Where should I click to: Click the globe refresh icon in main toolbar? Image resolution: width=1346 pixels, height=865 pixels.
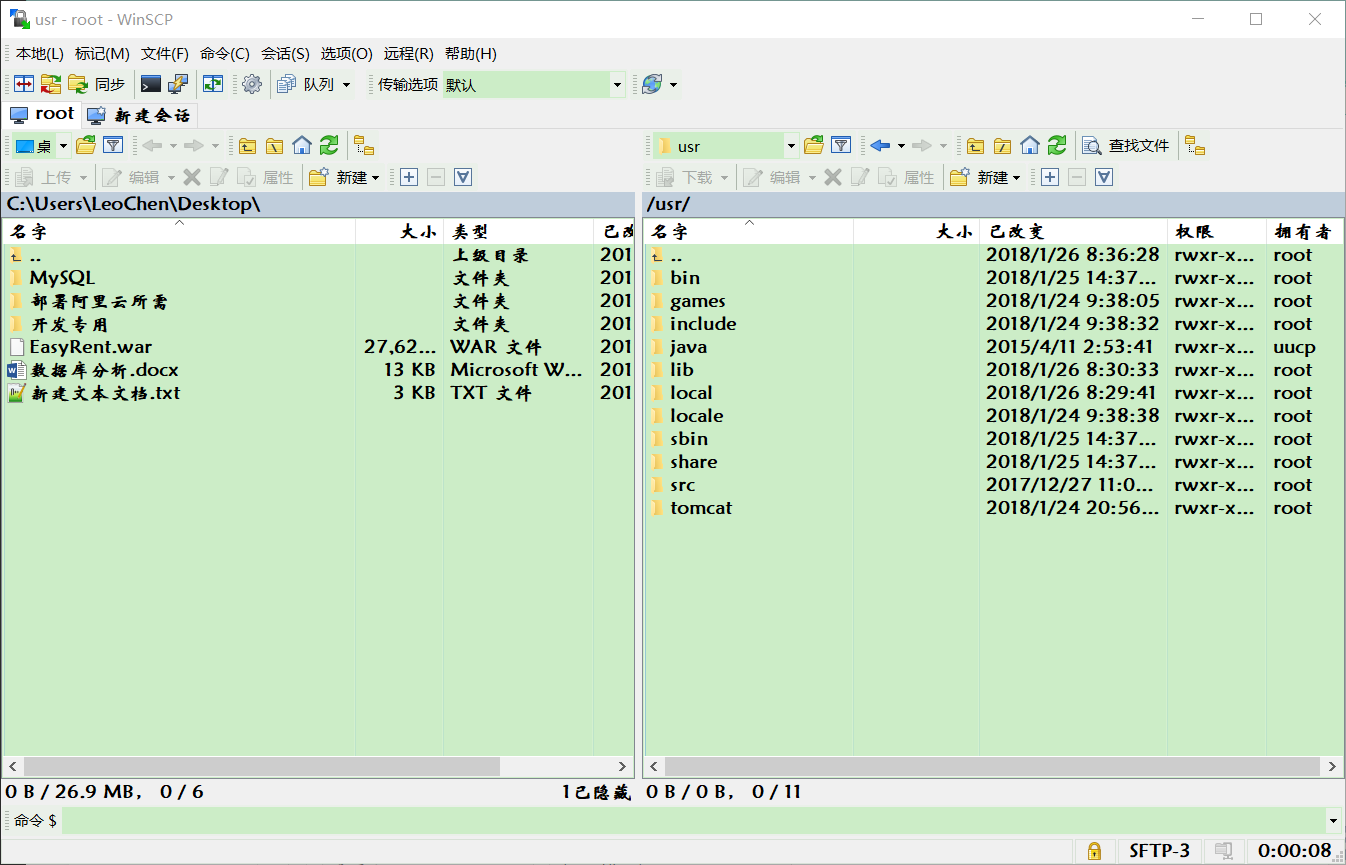pyautogui.click(x=652, y=85)
